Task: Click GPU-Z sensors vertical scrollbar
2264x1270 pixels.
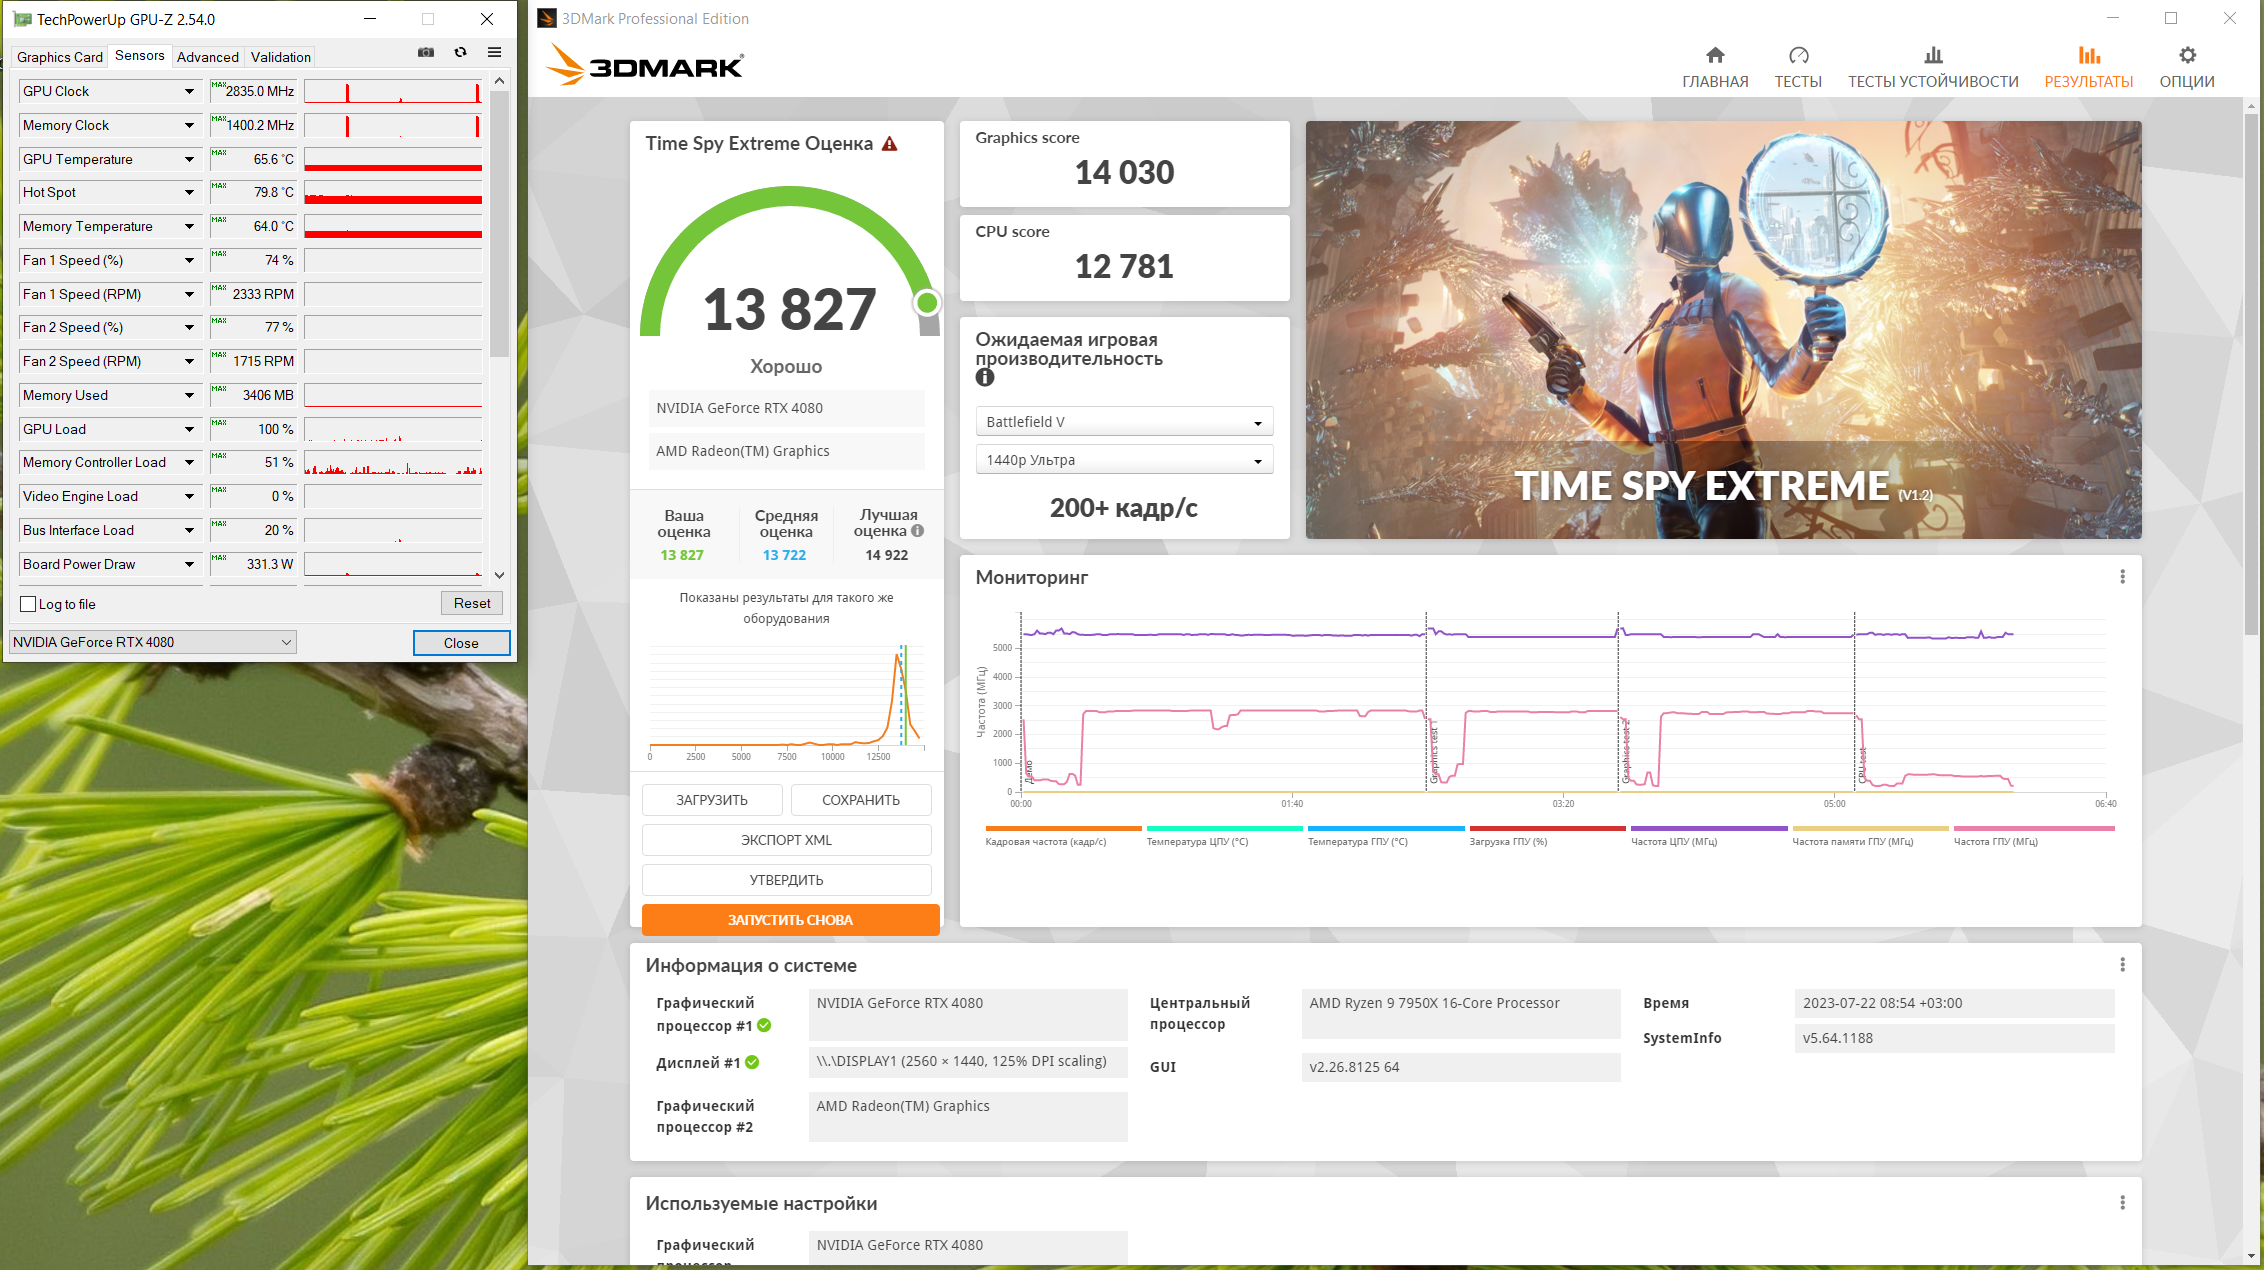Action: [x=500, y=224]
